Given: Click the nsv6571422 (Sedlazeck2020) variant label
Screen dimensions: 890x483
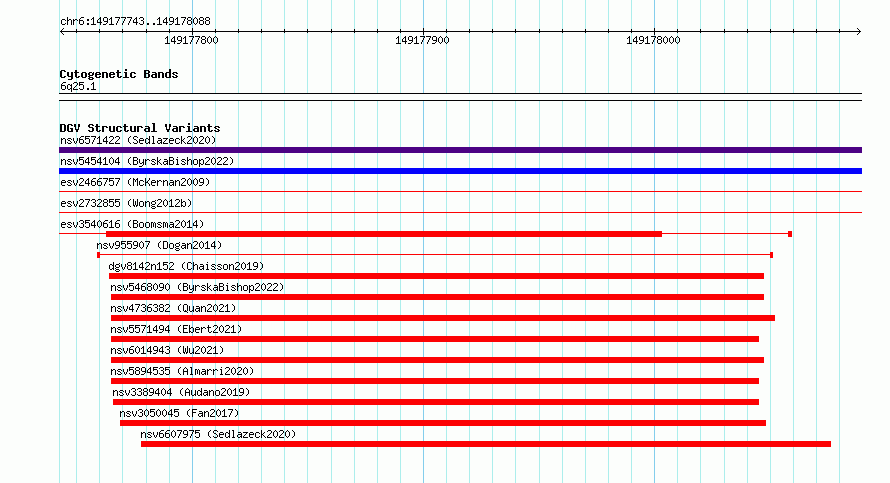Looking at the screenshot, I should click(138, 140).
